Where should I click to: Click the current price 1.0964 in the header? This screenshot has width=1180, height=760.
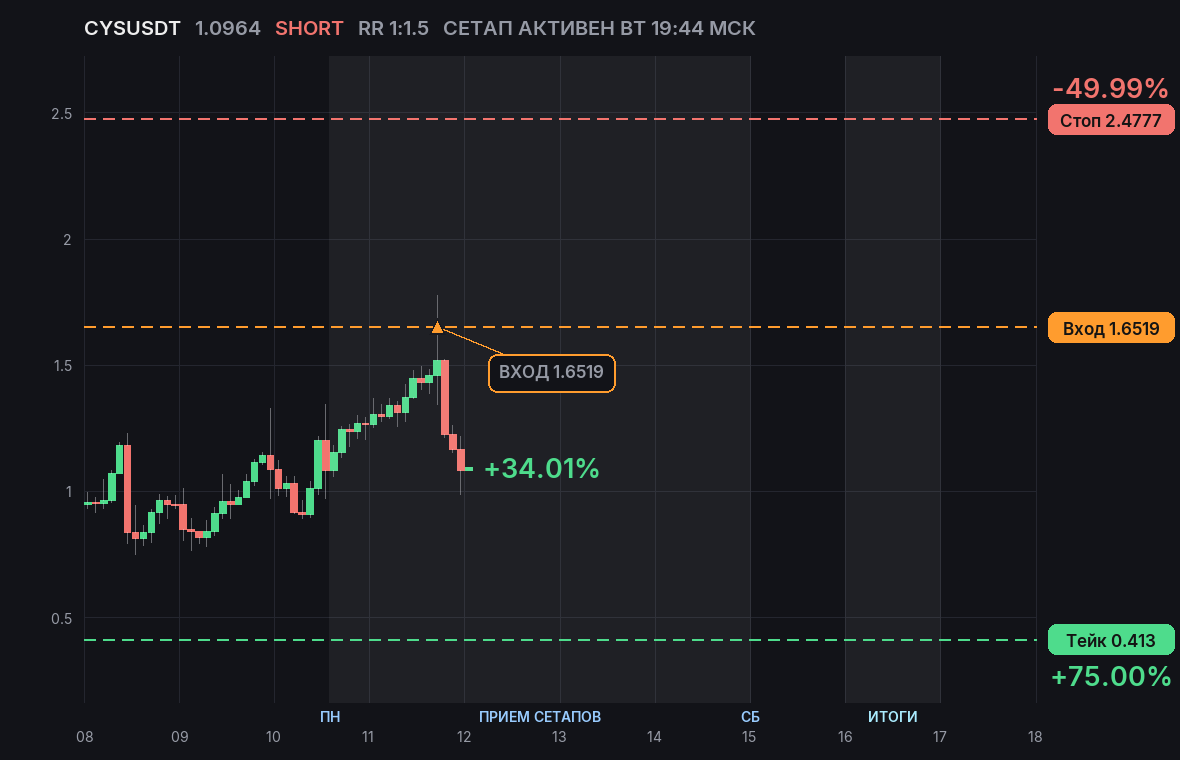[x=227, y=29]
